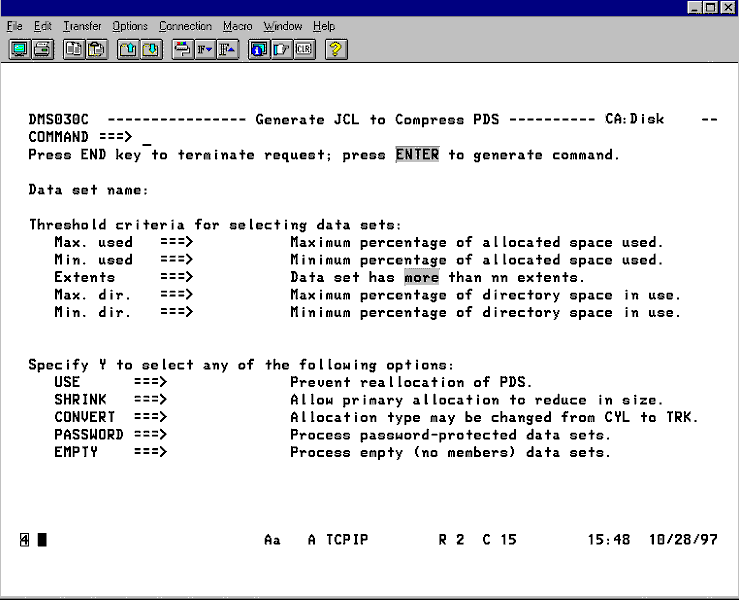Open the Edit menu
This screenshot has height=600, width=739.
click(x=42, y=26)
